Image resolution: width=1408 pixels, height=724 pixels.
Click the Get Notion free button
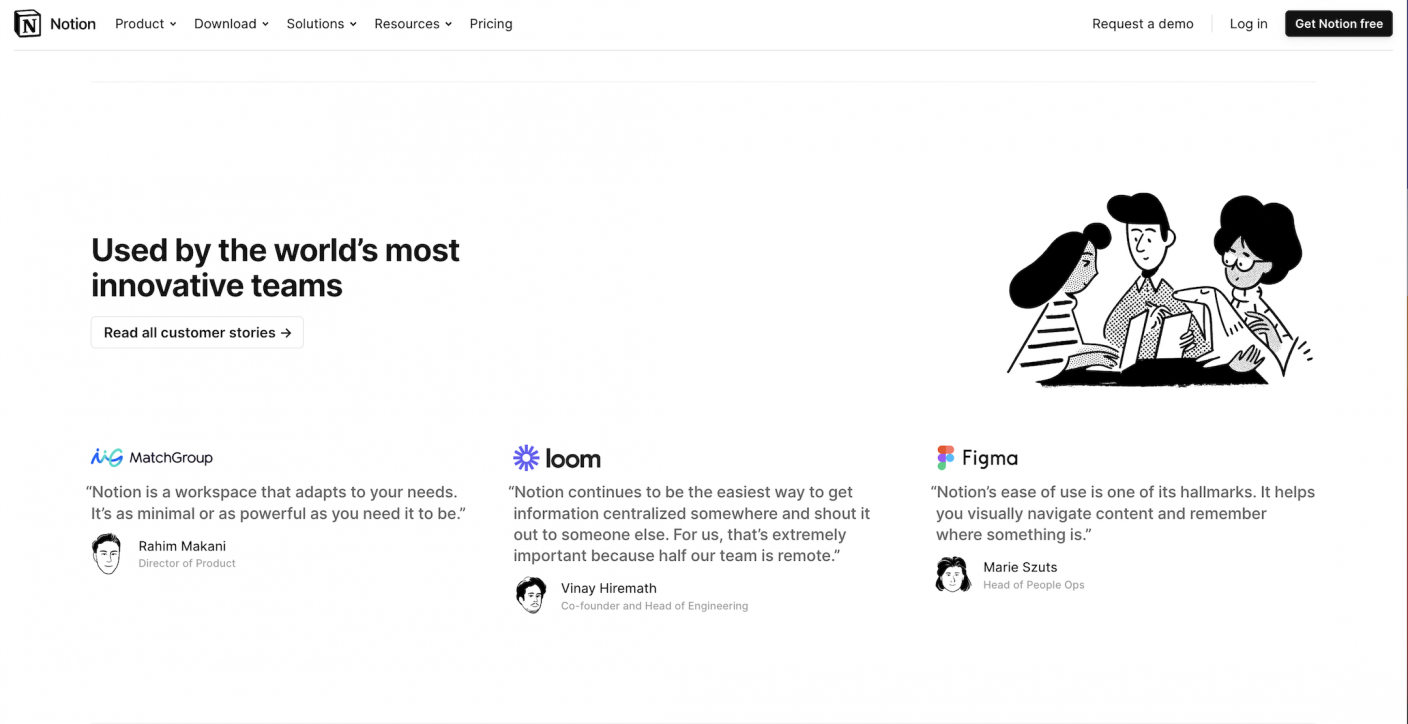tap(1338, 23)
